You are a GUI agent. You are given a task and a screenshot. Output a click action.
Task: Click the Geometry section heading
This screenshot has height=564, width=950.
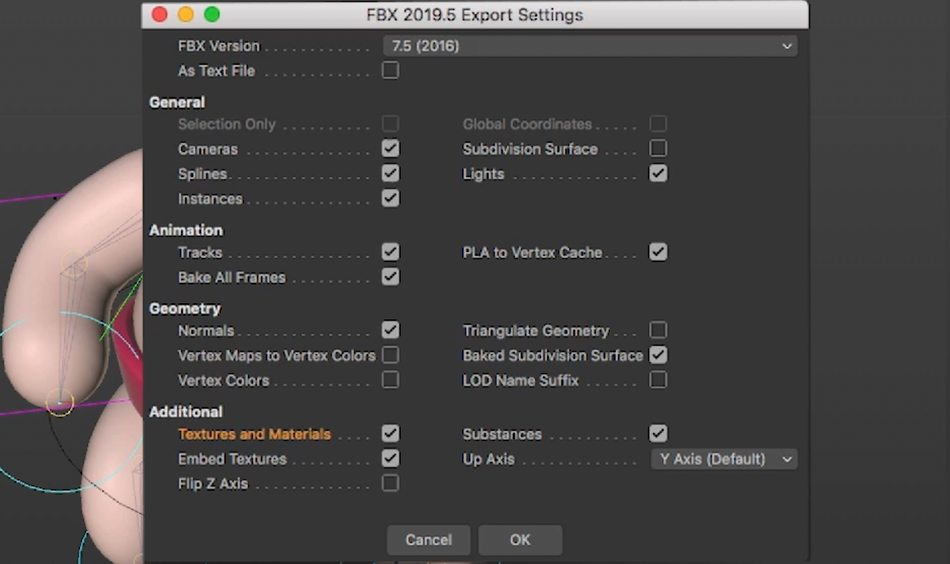click(x=185, y=309)
